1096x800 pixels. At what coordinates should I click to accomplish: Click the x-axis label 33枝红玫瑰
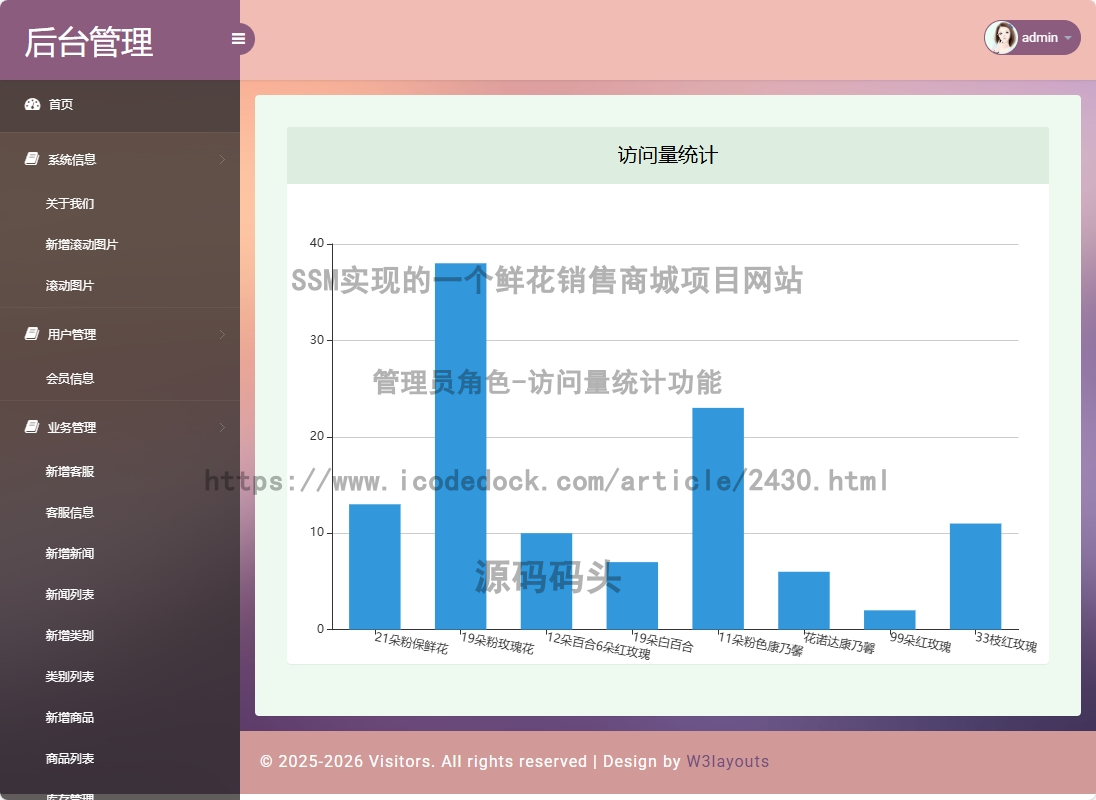tap(1006, 641)
